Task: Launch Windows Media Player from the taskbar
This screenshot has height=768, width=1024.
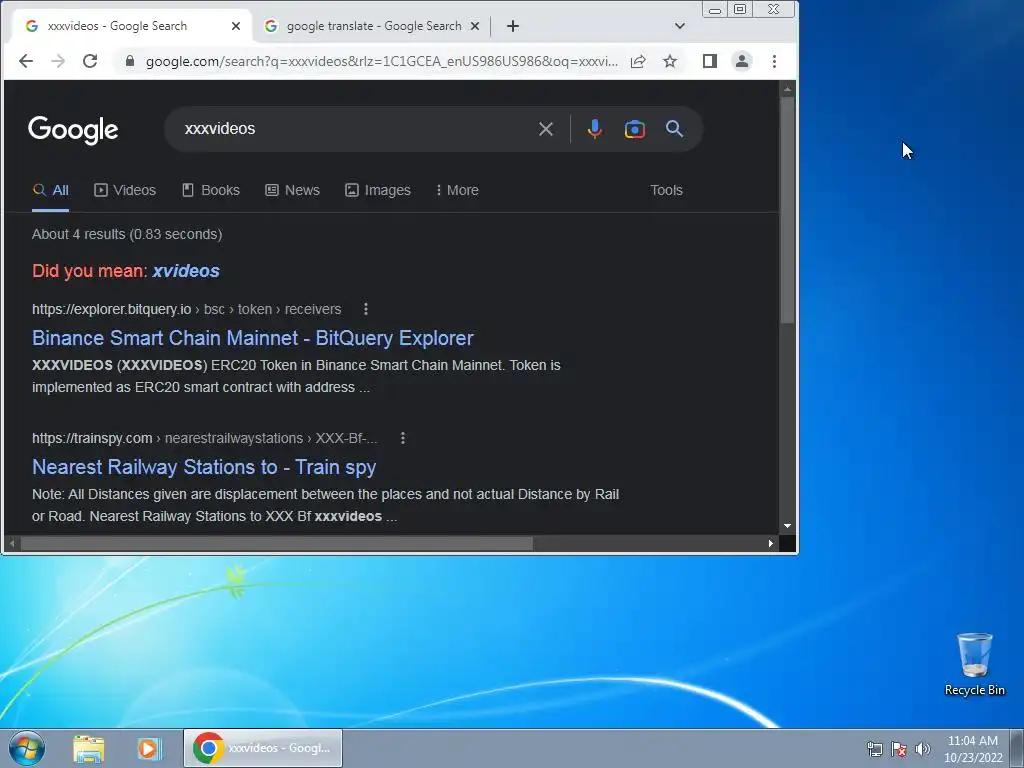Action: tap(149, 748)
